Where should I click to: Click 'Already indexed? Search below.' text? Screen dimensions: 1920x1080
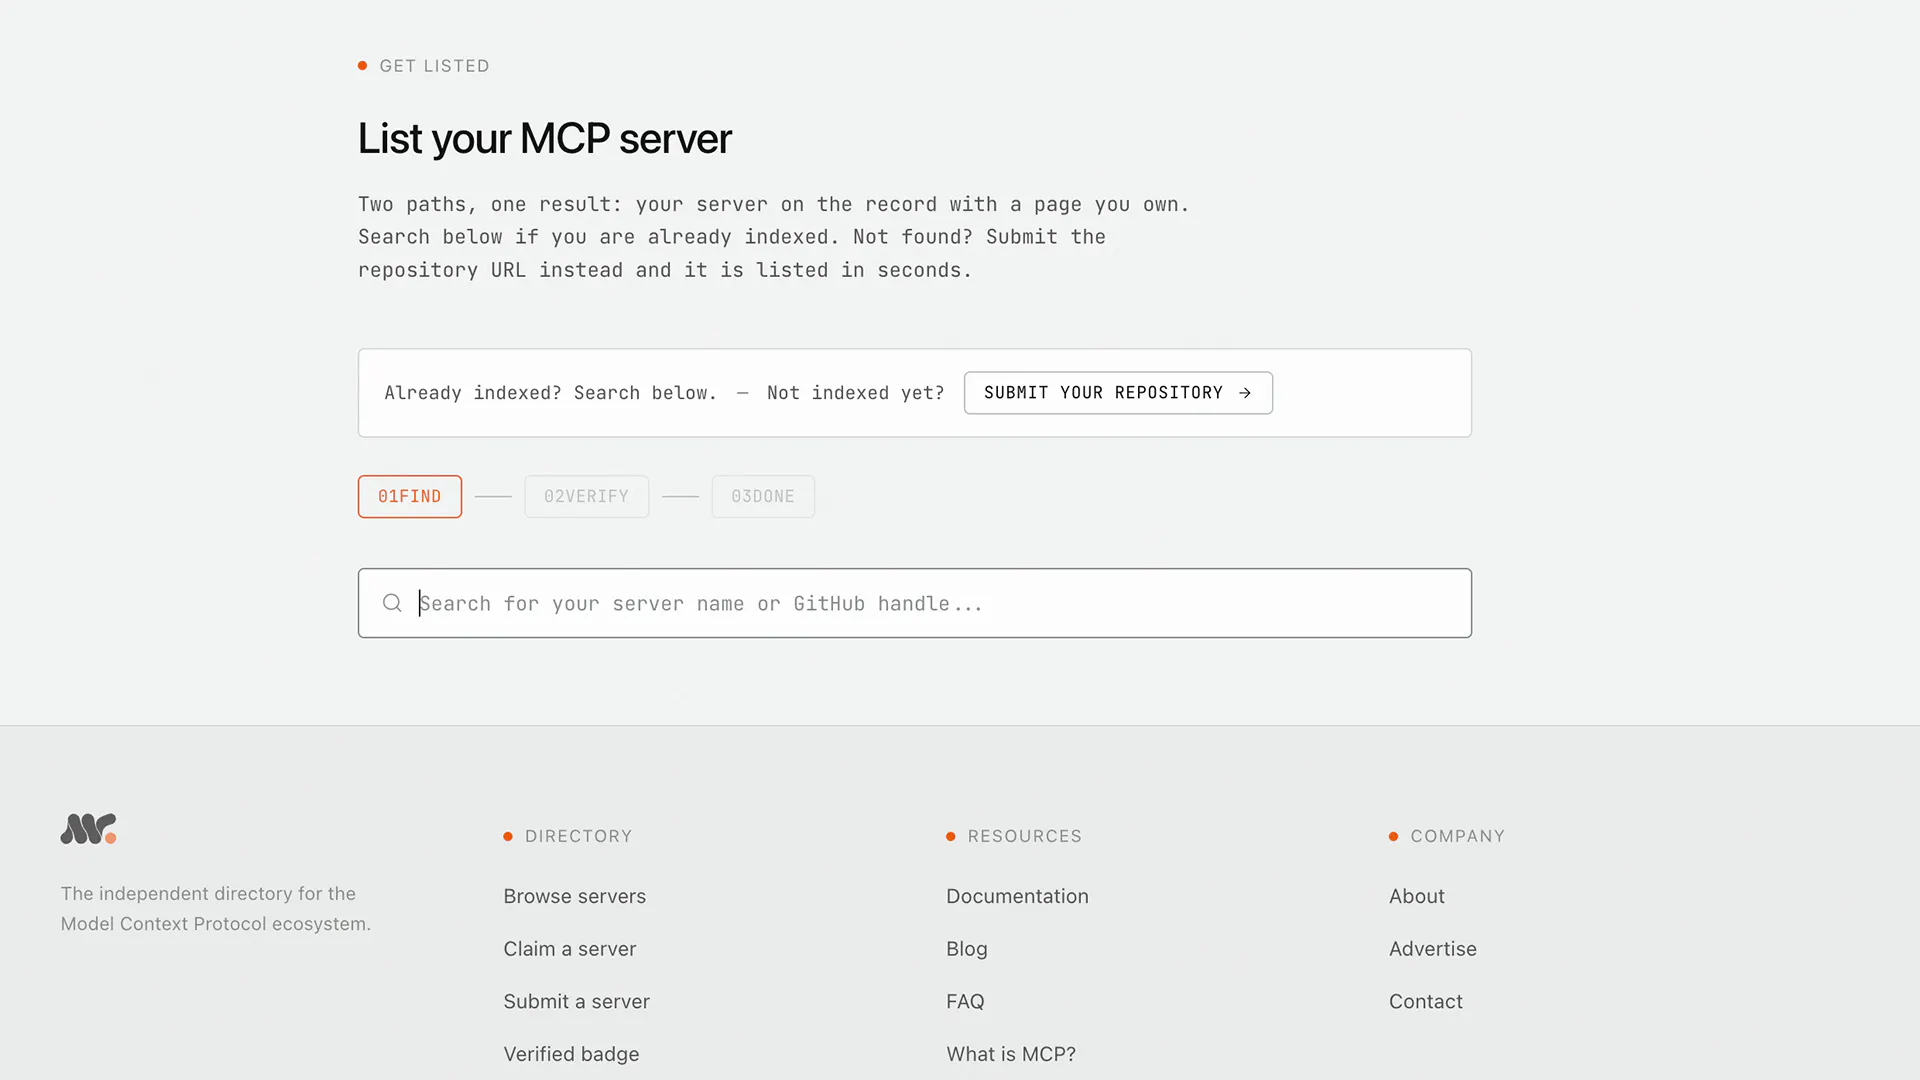pos(551,393)
